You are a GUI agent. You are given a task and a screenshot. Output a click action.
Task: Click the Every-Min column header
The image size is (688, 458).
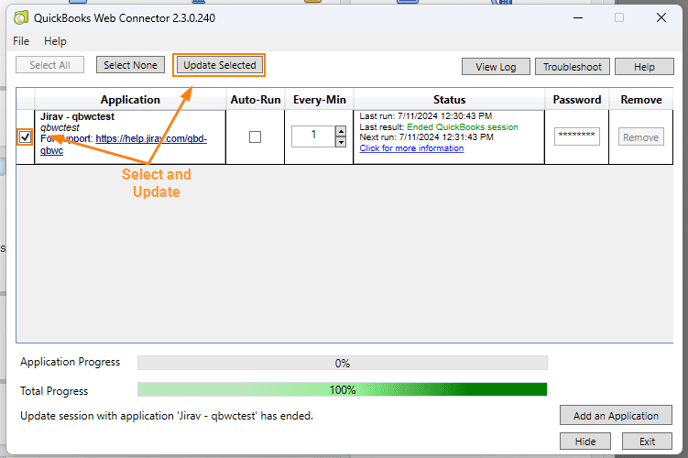(x=319, y=100)
